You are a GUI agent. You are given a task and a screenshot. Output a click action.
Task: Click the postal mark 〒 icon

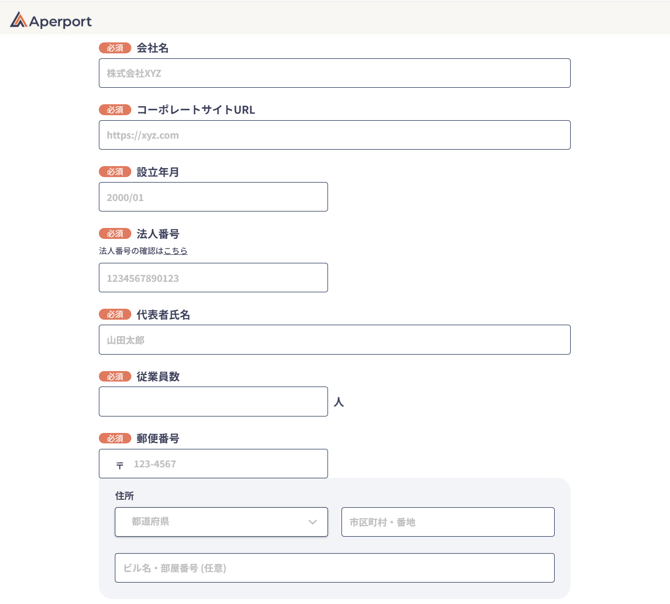(120, 465)
